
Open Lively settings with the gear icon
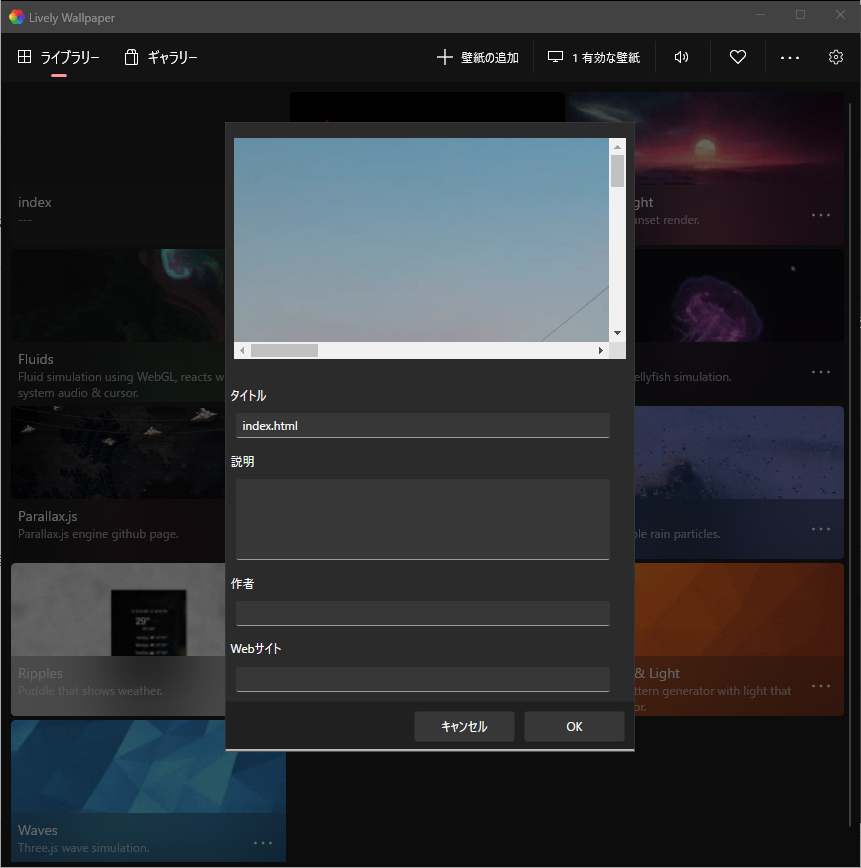[x=836, y=57]
